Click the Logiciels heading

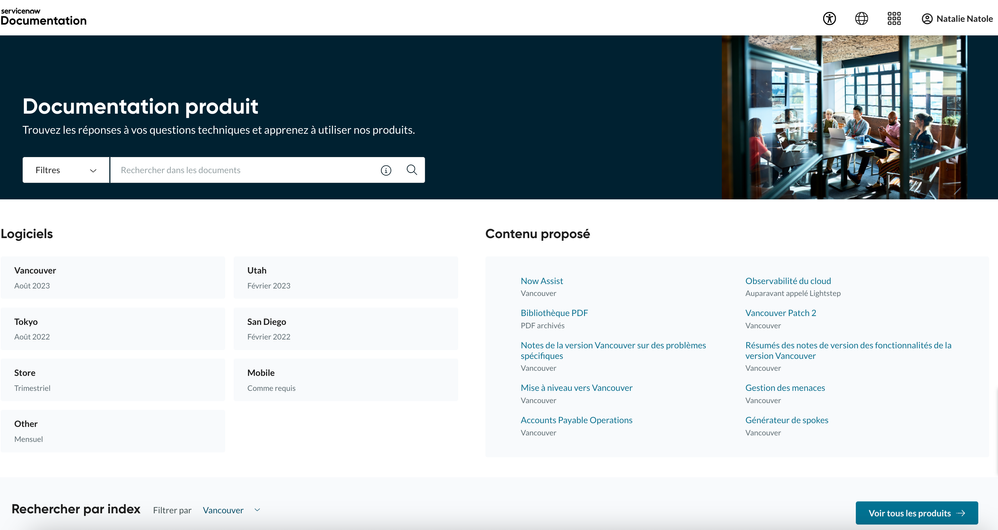click(x=27, y=234)
